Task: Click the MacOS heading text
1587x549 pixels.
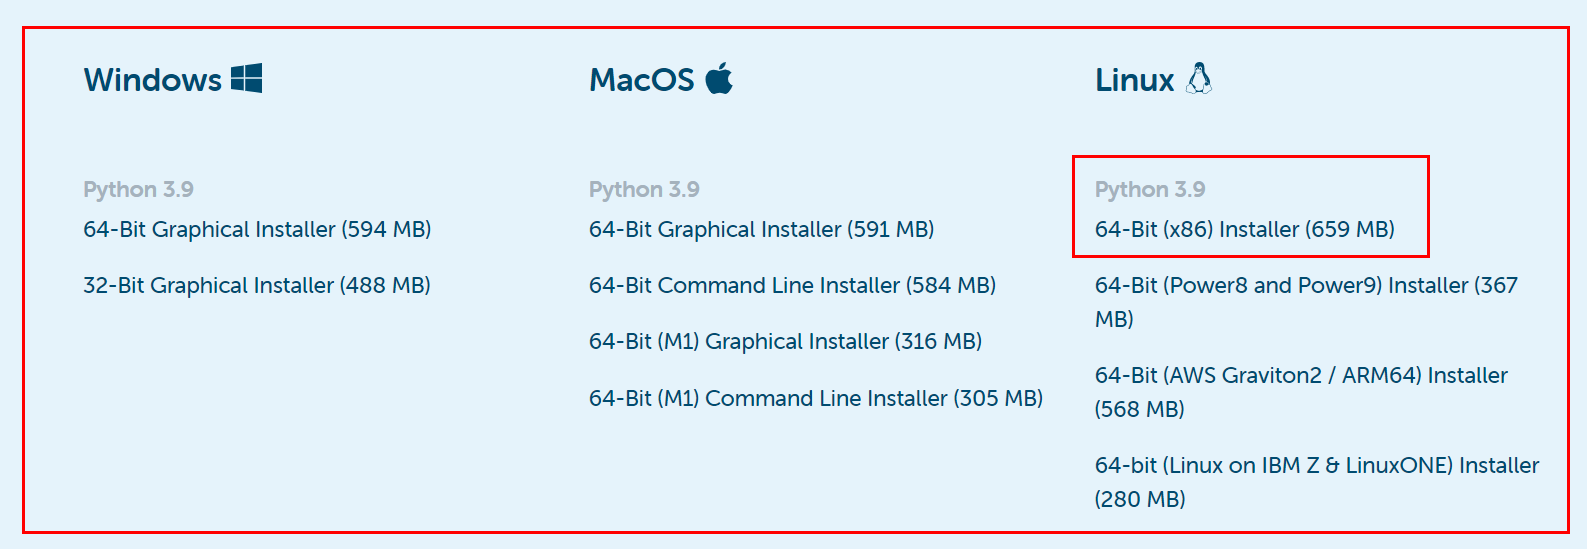Action: pos(641,80)
